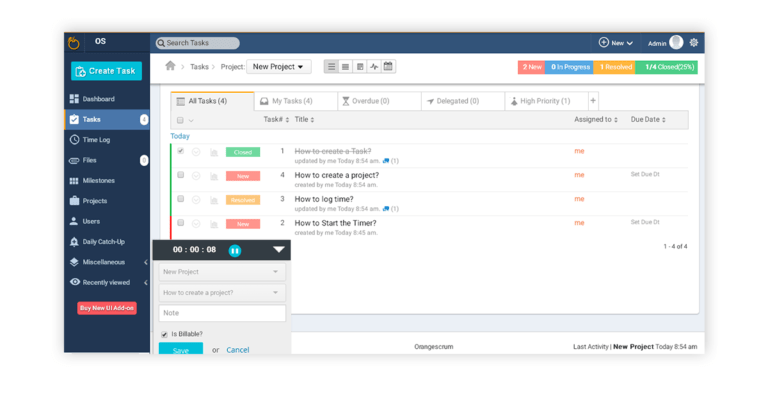This screenshot has height=402, width=768.
Task: Open Daily Catch-Up in the sidebar
Action: (x=104, y=242)
